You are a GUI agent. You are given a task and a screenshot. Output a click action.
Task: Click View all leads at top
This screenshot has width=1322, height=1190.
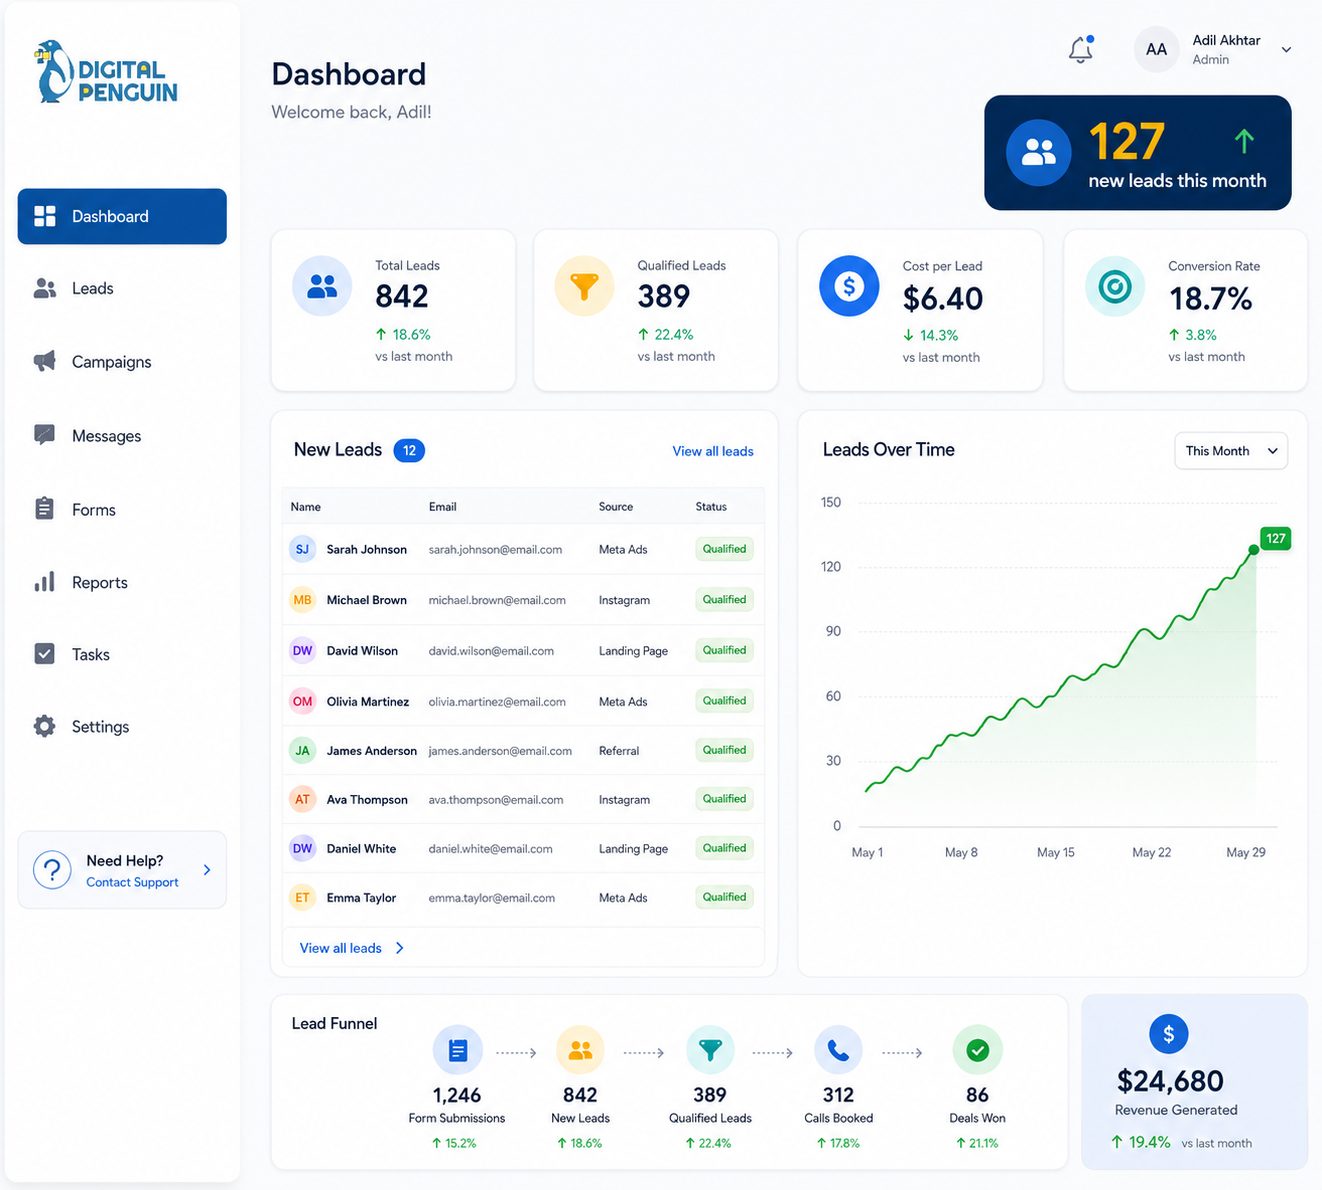click(713, 452)
